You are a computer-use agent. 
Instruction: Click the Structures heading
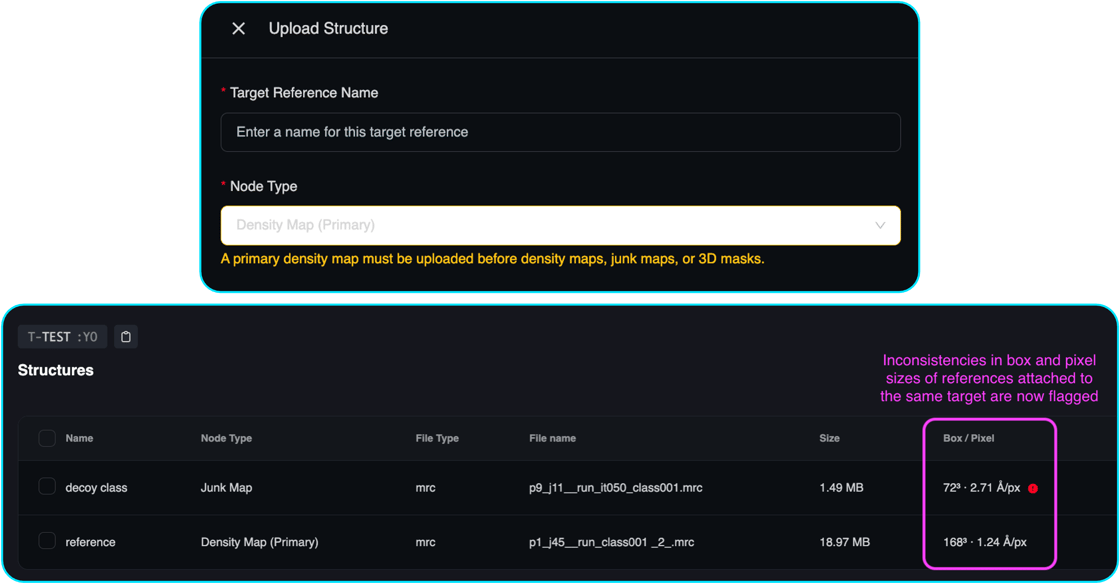point(56,370)
